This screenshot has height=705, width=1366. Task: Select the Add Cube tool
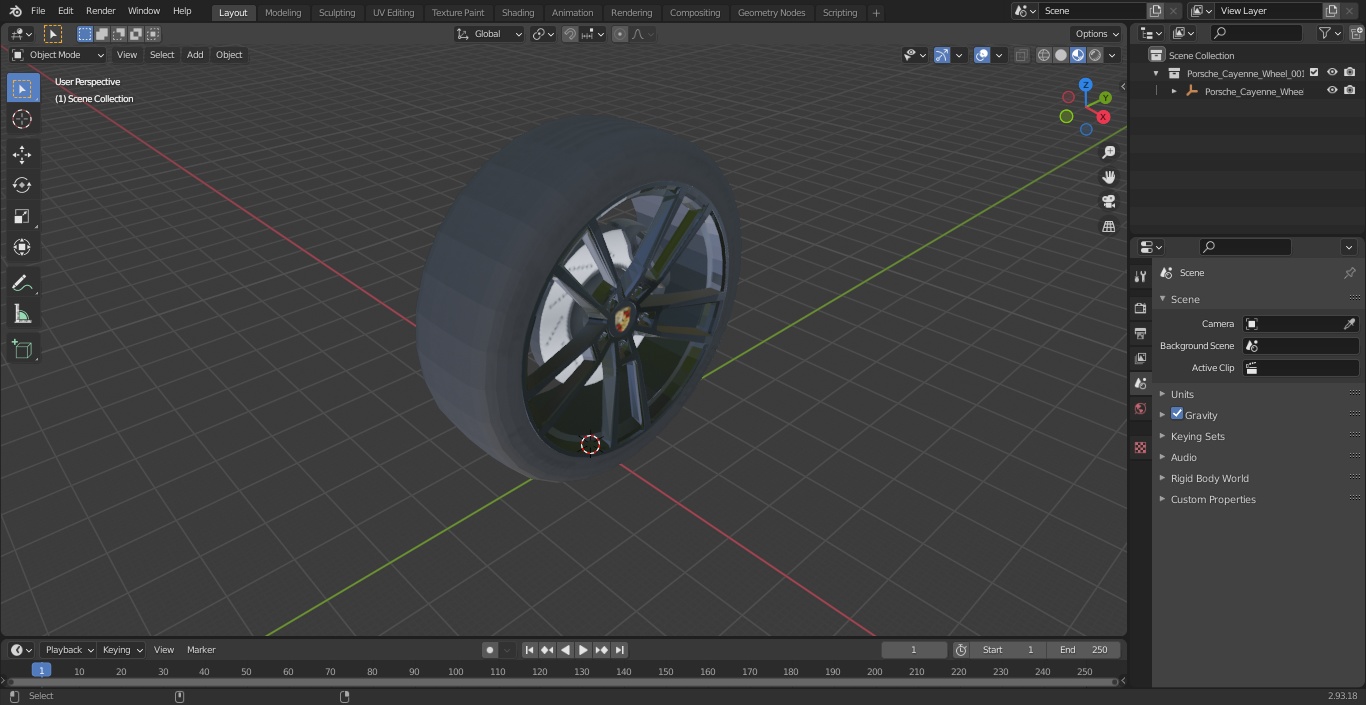tap(22, 350)
